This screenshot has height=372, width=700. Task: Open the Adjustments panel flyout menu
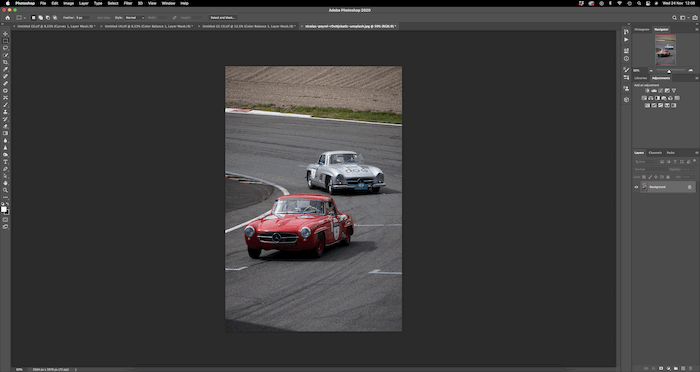[696, 78]
